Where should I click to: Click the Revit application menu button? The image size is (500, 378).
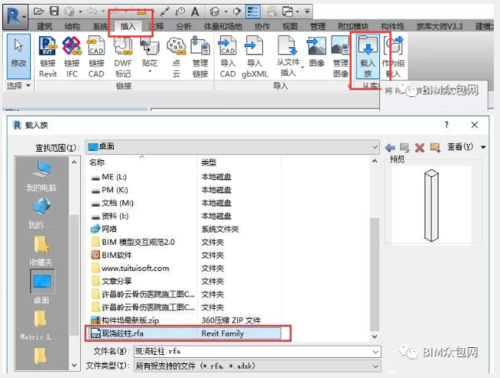[15, 16]
